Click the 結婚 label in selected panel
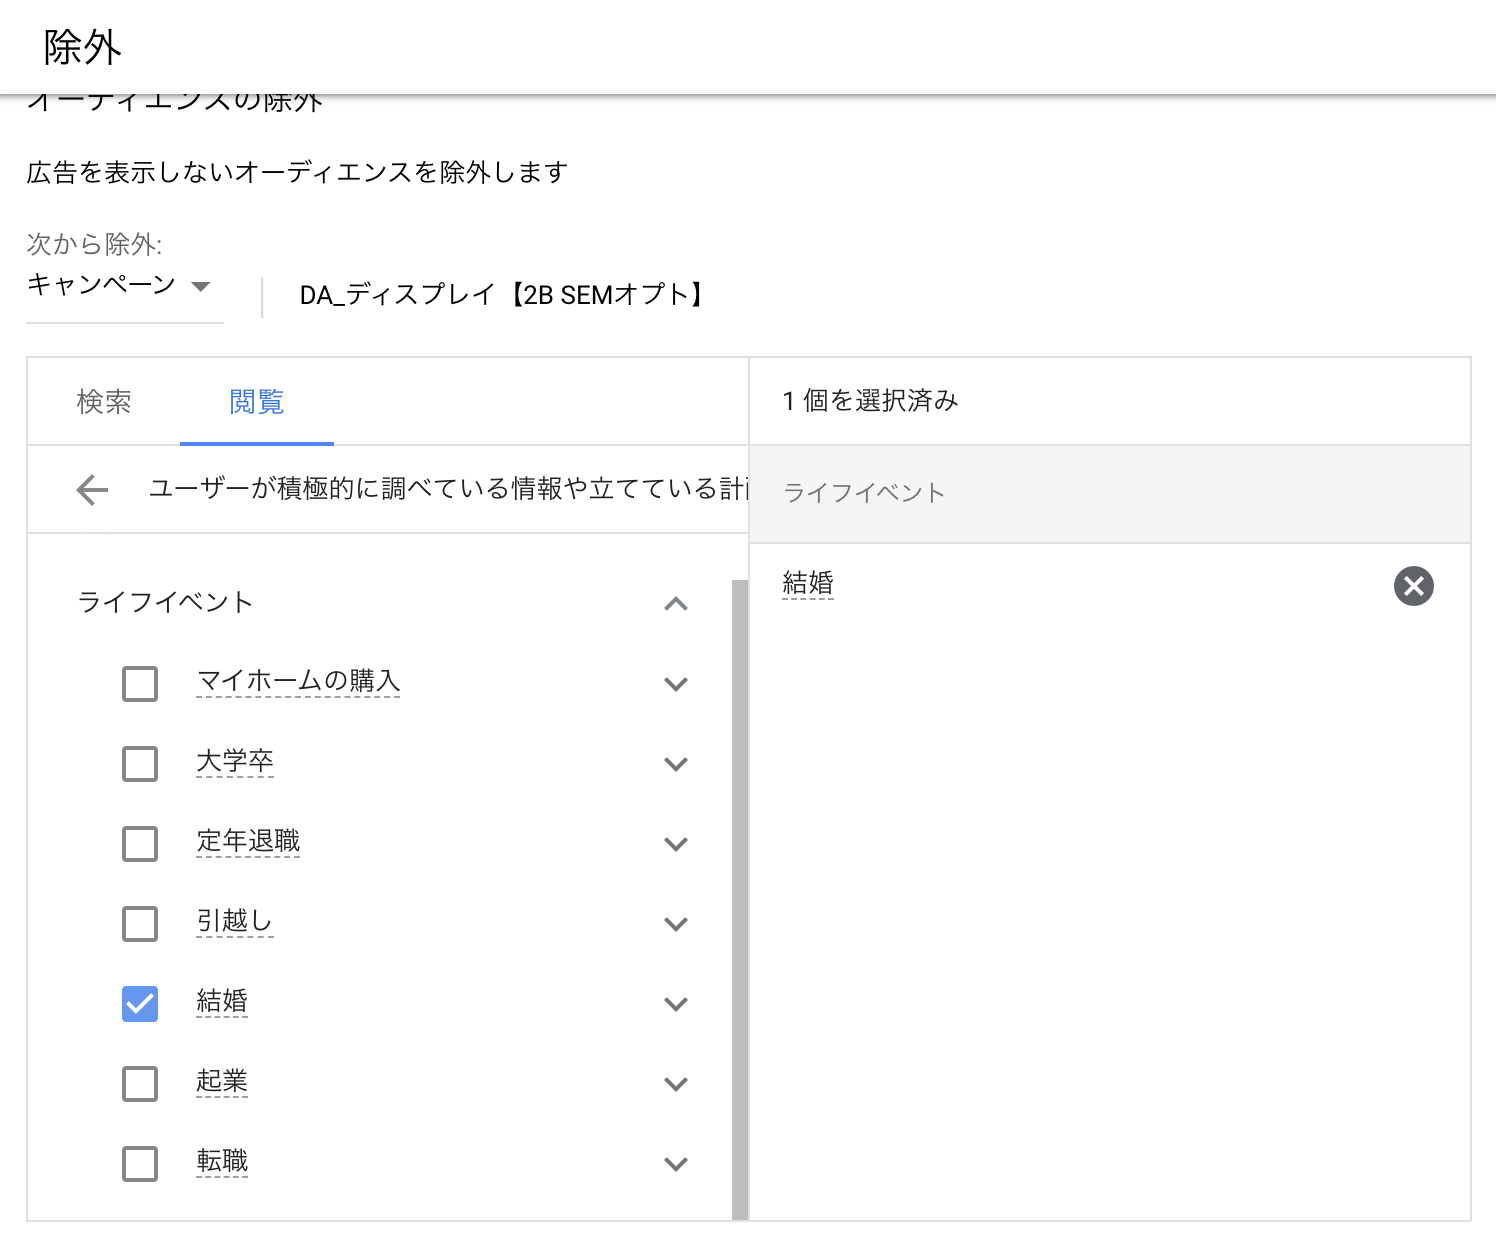Screen dimensions: 1496x1236 (808, 583)
